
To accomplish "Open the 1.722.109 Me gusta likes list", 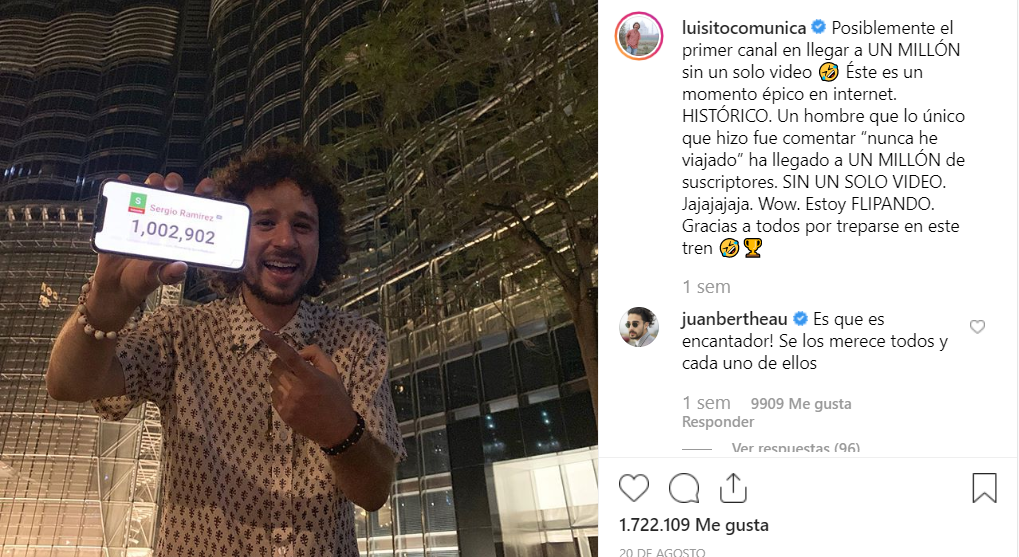I will (x=693, y=525).
